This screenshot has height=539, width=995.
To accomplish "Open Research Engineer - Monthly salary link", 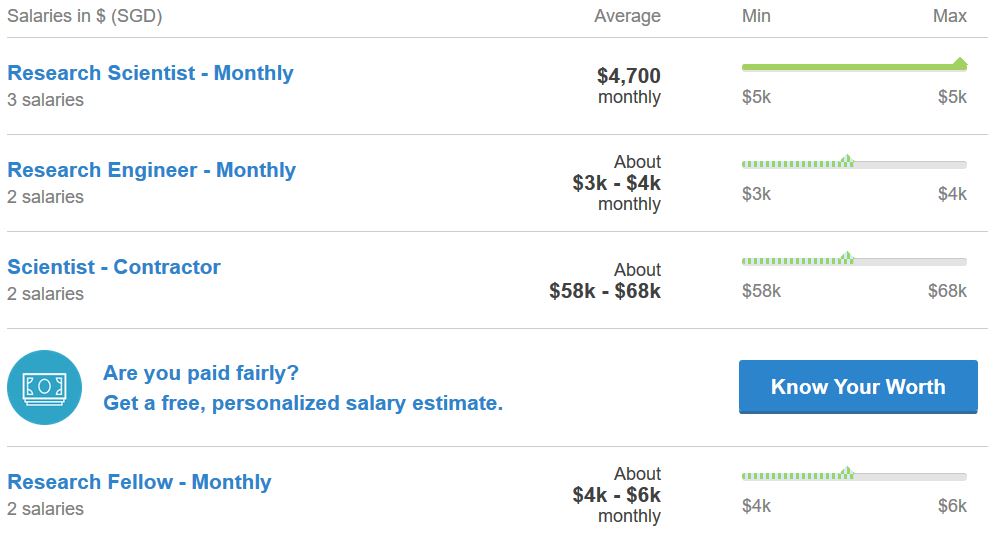I will (x=151, y=170).
